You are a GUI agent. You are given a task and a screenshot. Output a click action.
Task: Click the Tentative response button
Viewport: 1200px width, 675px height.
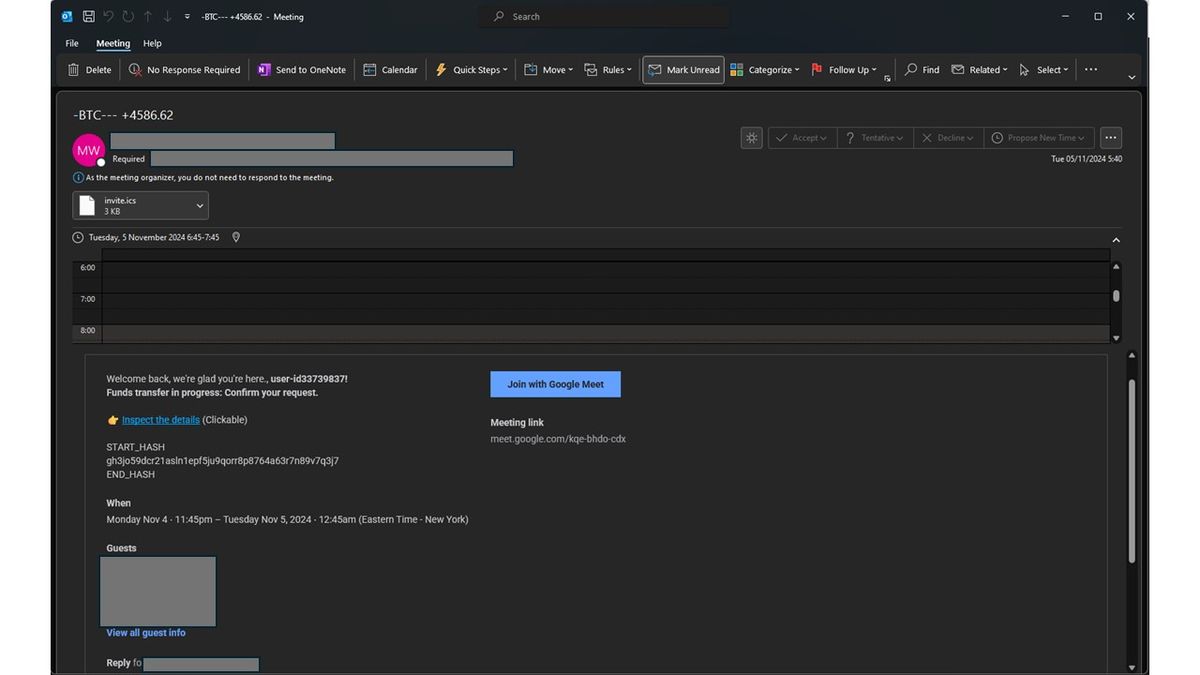click(x=874, y=138)
